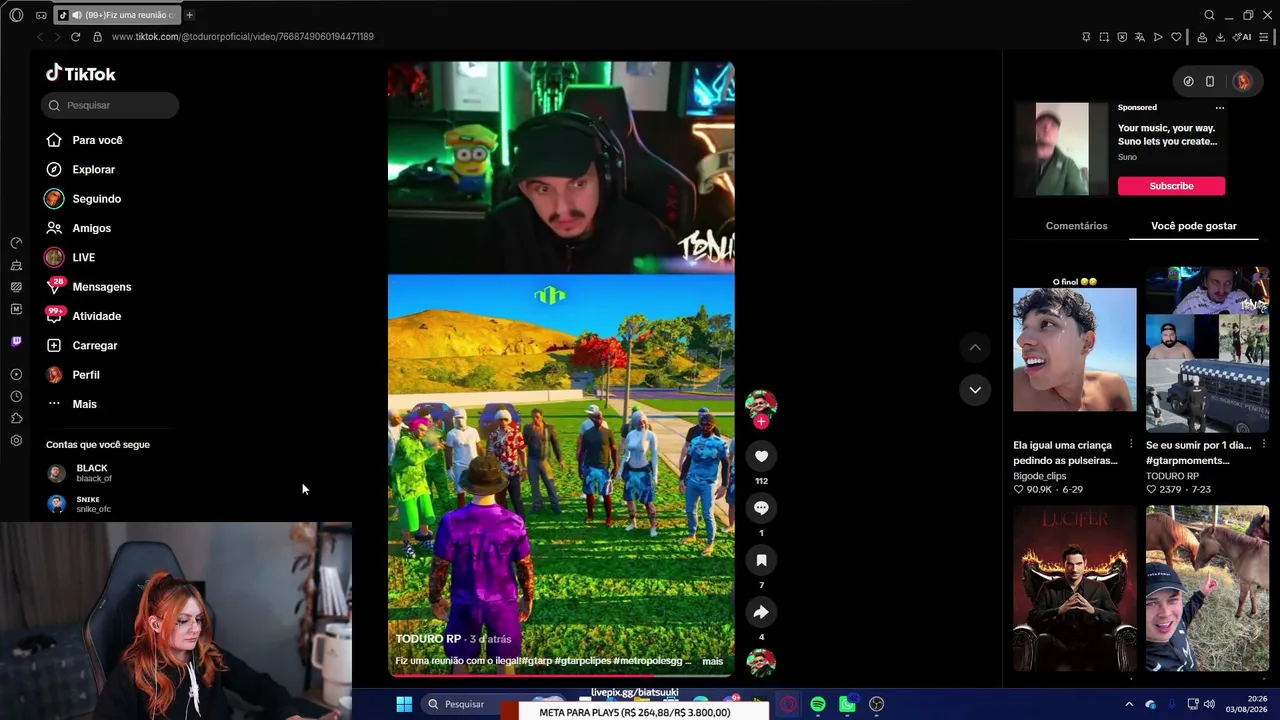
Task: Open OBS Studio from the taskbar
Action: pos(877,705)
